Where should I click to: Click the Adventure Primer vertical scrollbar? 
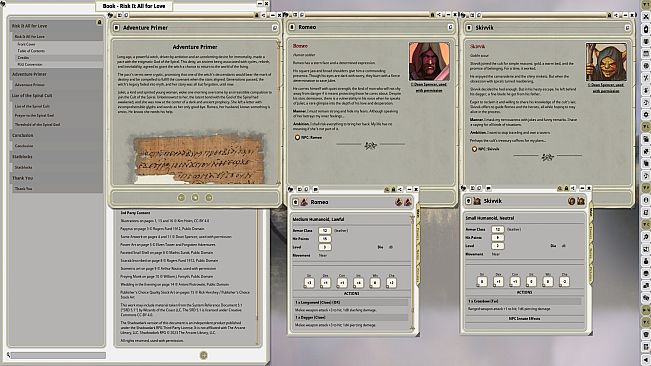coord(279,112)
